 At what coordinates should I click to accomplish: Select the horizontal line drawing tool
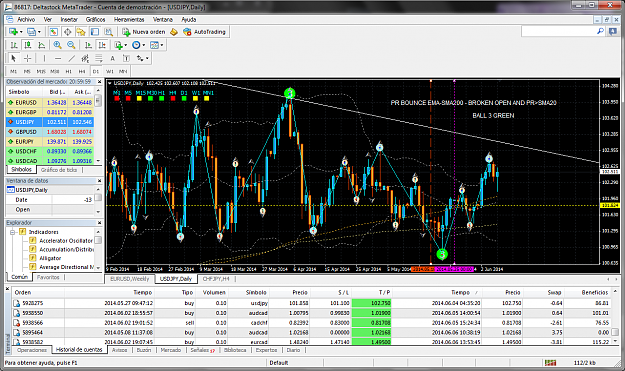[58, 59]
